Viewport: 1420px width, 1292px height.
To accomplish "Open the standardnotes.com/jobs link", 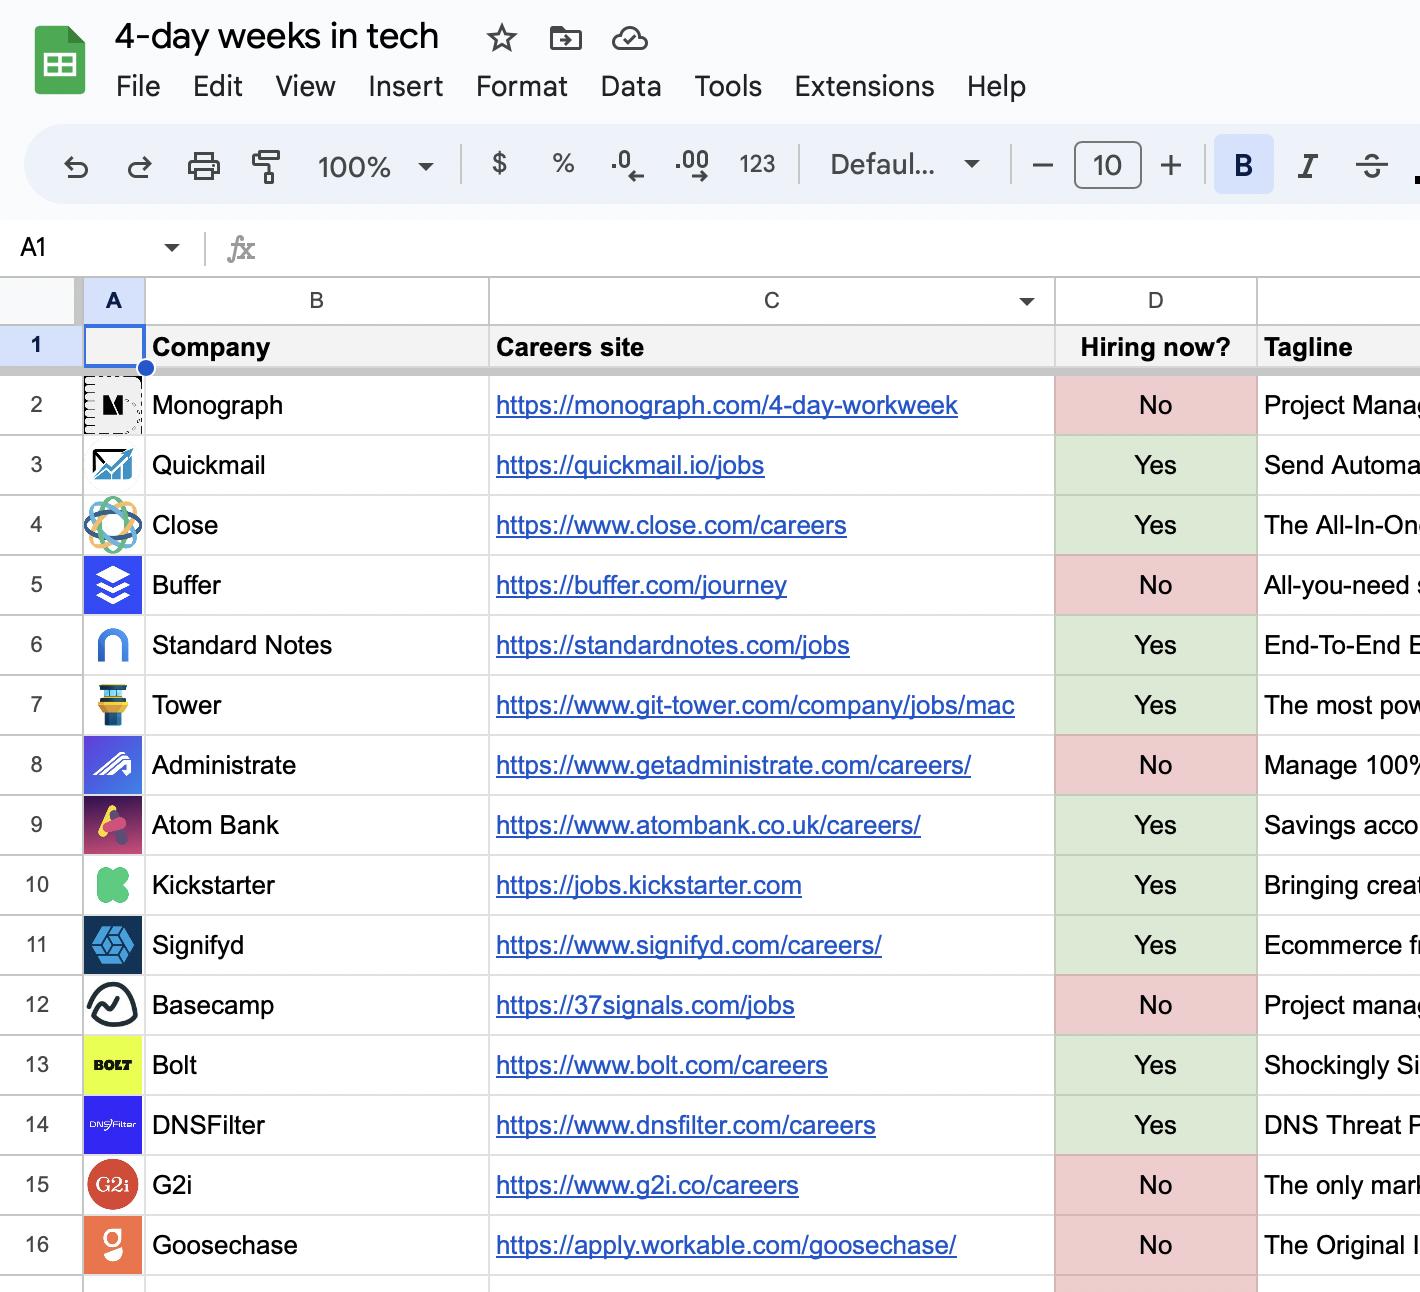I will (x=673, y=645).
